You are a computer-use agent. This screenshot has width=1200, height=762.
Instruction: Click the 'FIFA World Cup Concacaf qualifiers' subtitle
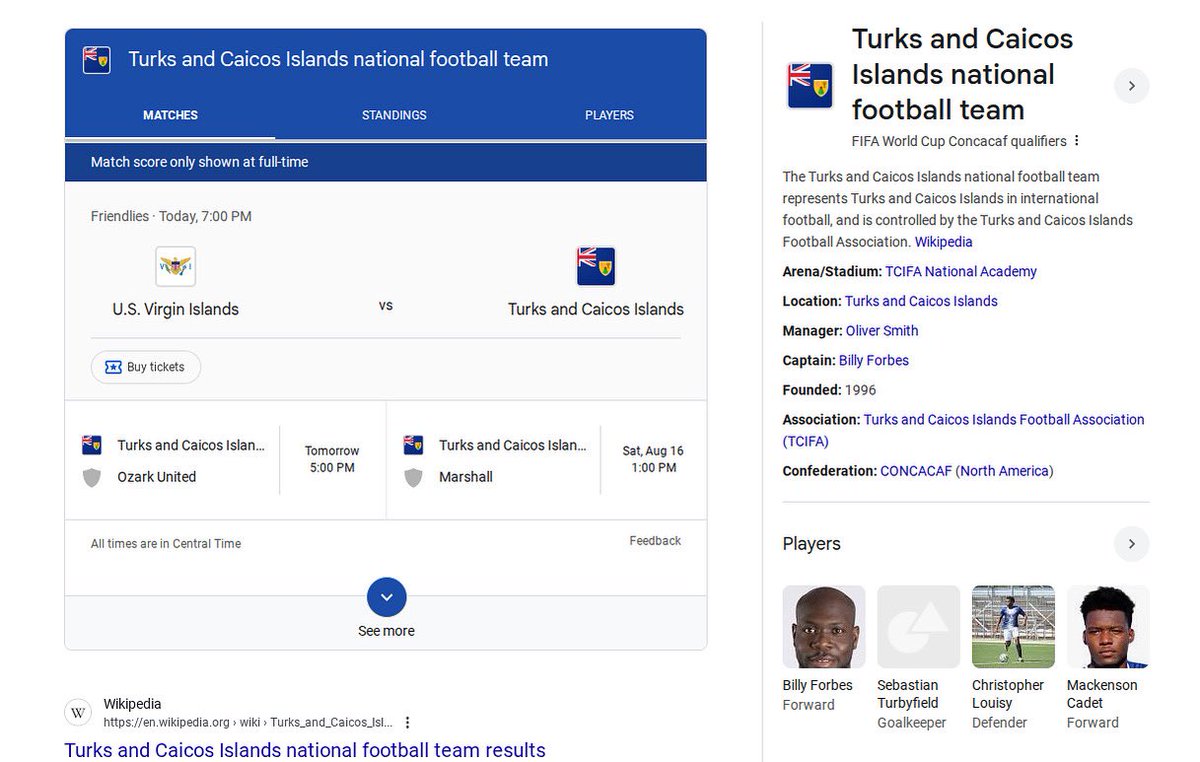[x=959, y=141]
